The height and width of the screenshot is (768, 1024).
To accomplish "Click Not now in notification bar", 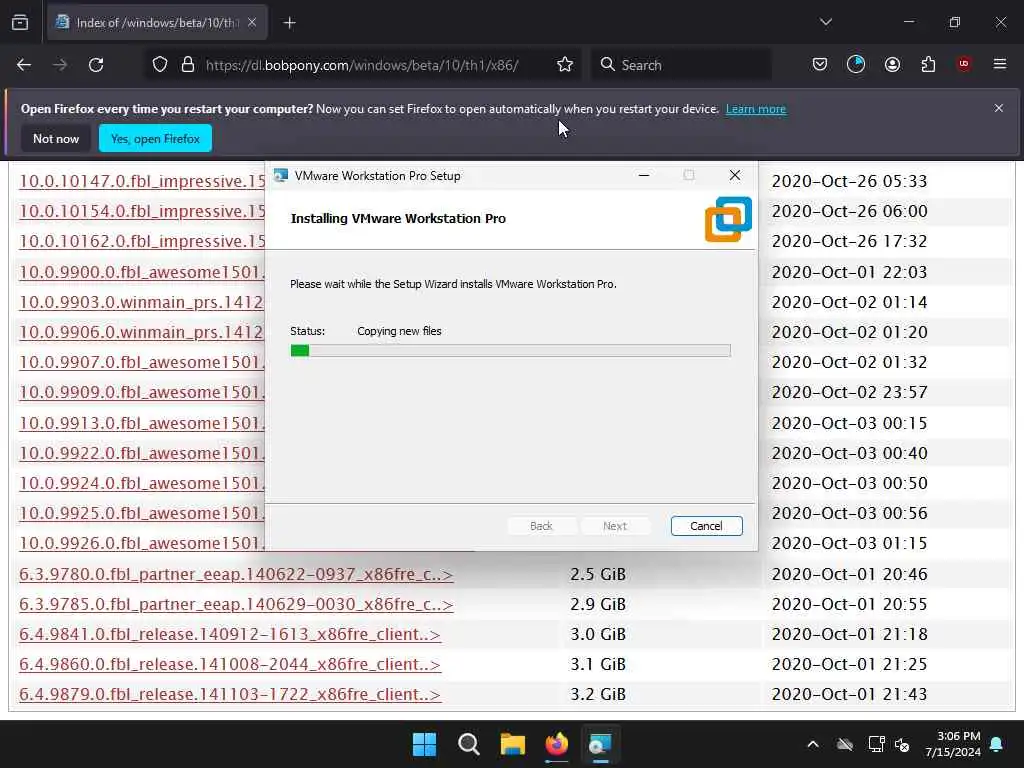I will click(x=56, y=138).
